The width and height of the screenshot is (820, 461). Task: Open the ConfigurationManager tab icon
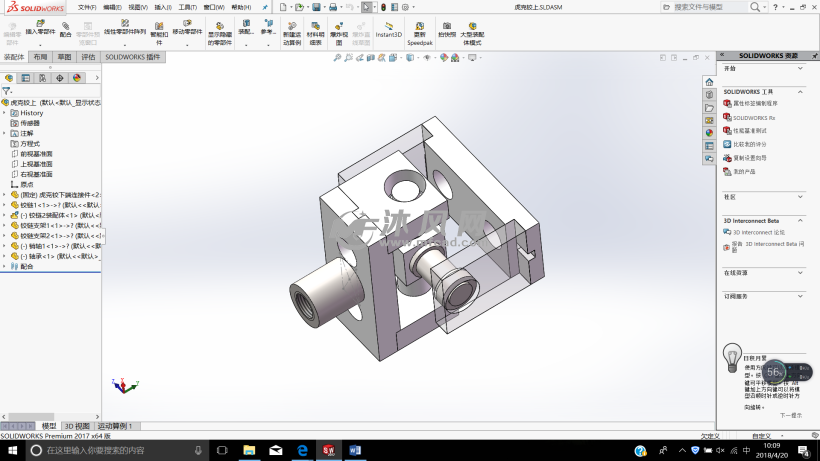tap(42, 78)
